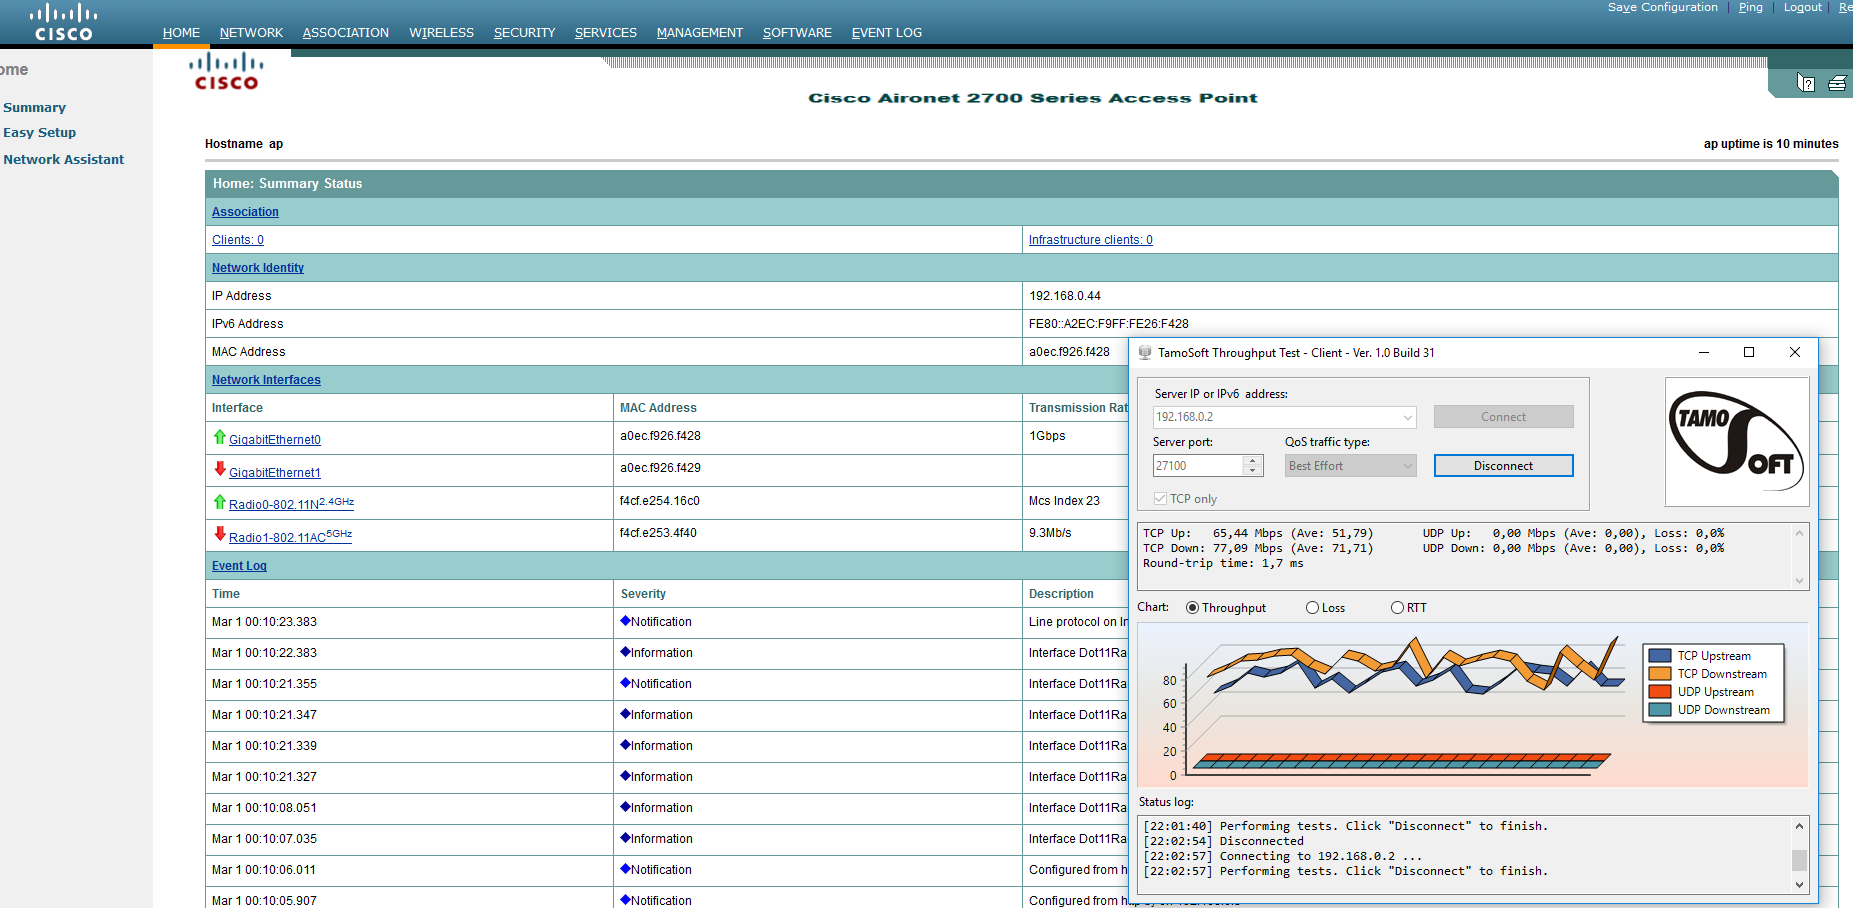The image size is (1853, 908).
Task: Open the NETWORK menu tab
Action: pyautogui.click(x=251, y=33)
